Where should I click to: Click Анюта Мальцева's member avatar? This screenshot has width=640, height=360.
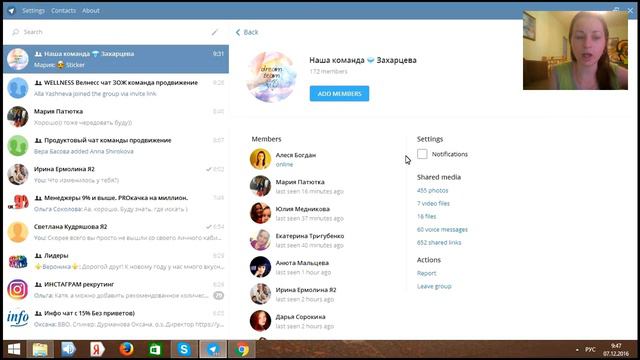point(260,267)
